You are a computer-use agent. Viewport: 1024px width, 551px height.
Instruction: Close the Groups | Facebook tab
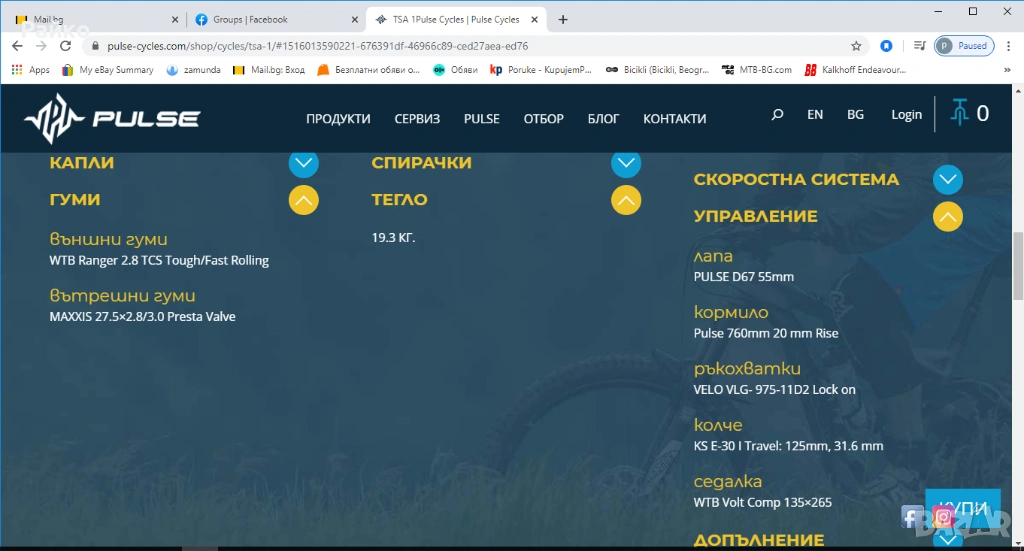click(355, 20)
